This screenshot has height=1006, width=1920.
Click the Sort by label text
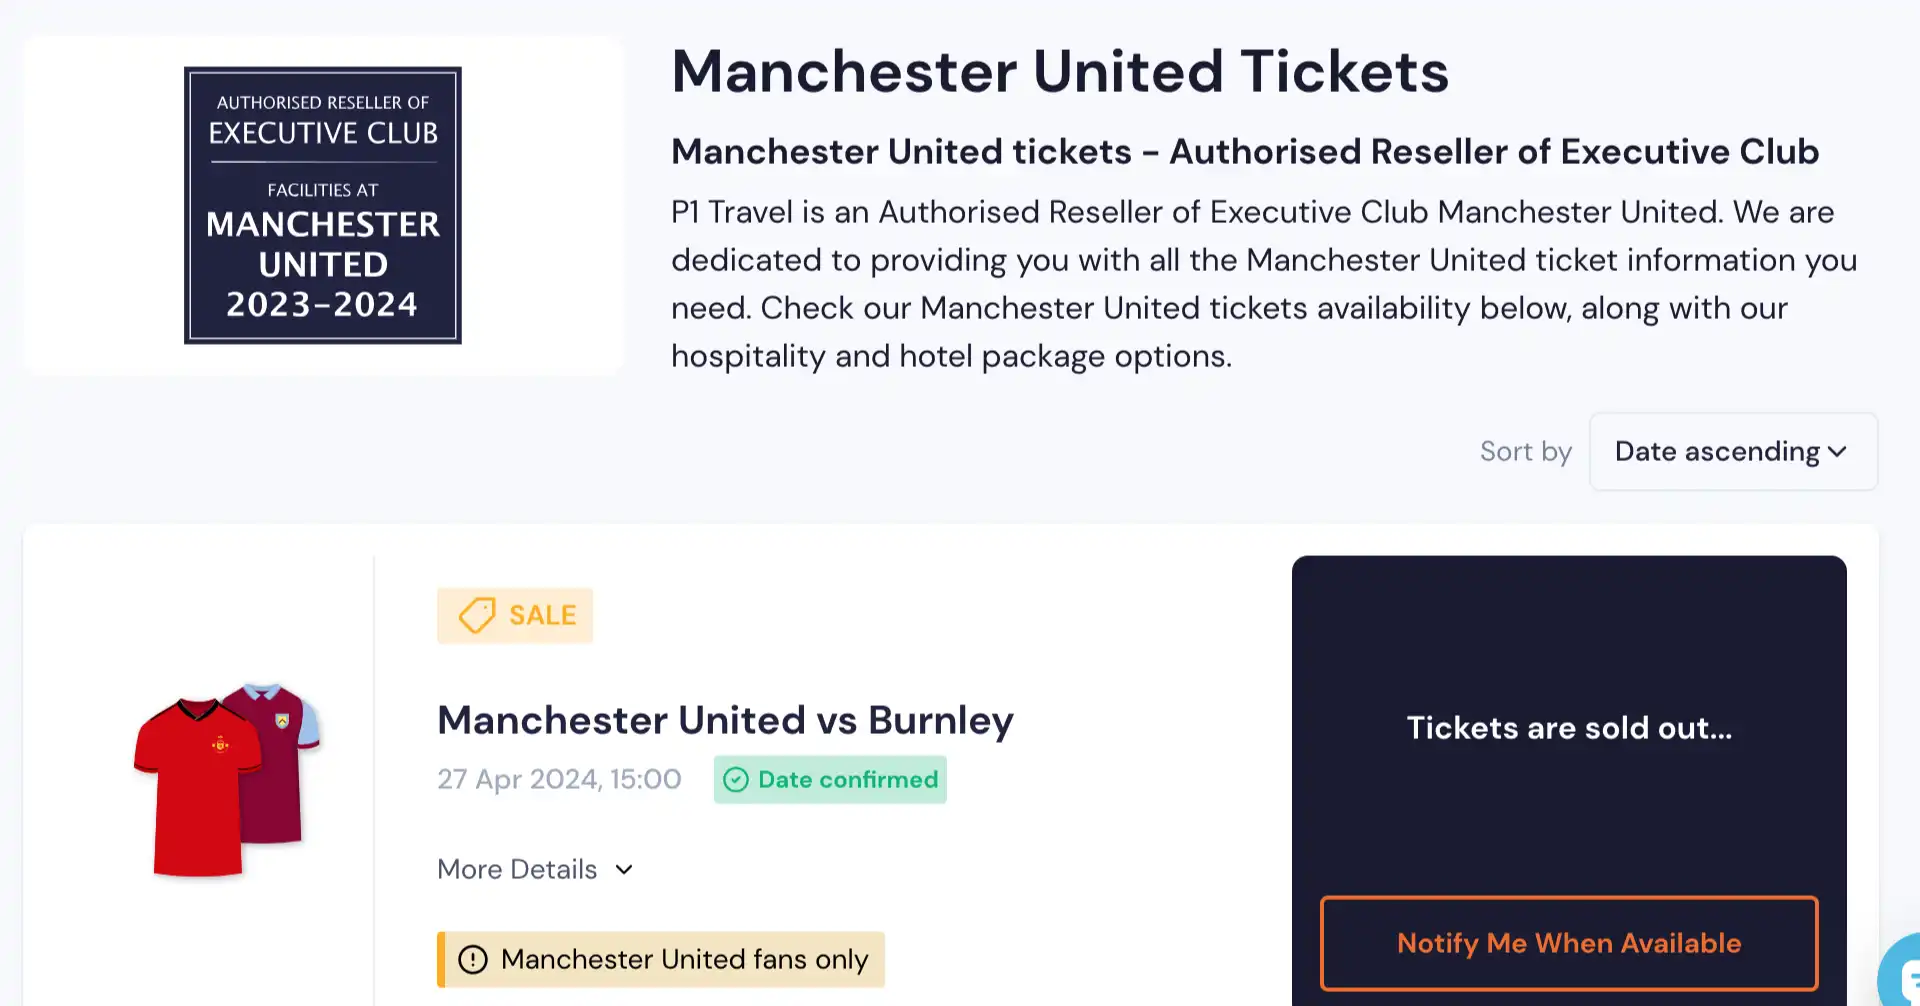coord(1525,452)
